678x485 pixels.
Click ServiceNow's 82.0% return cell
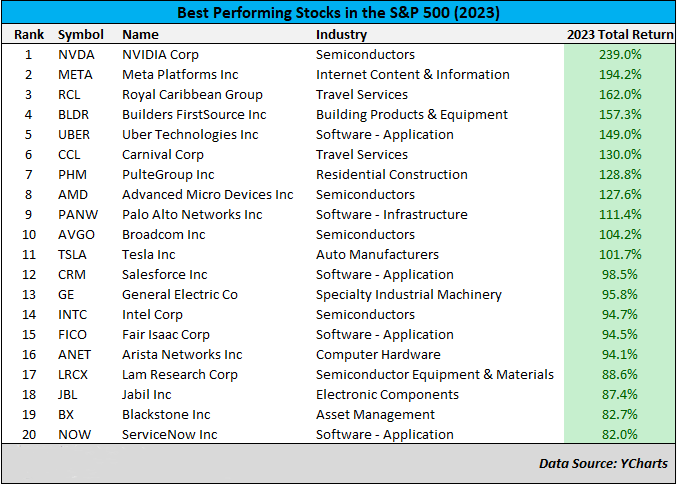click(x=620, y=435)
